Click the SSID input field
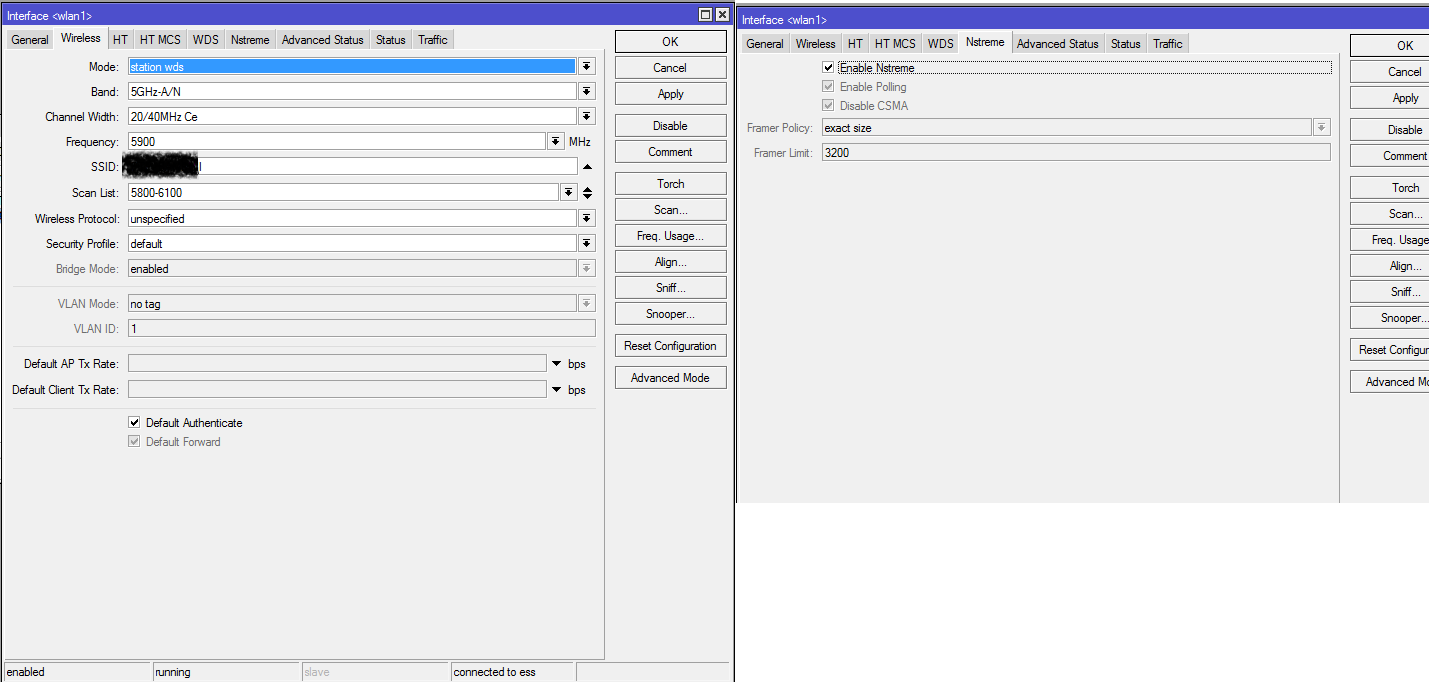Screen dimensions: 1429x698 (353, 167)
